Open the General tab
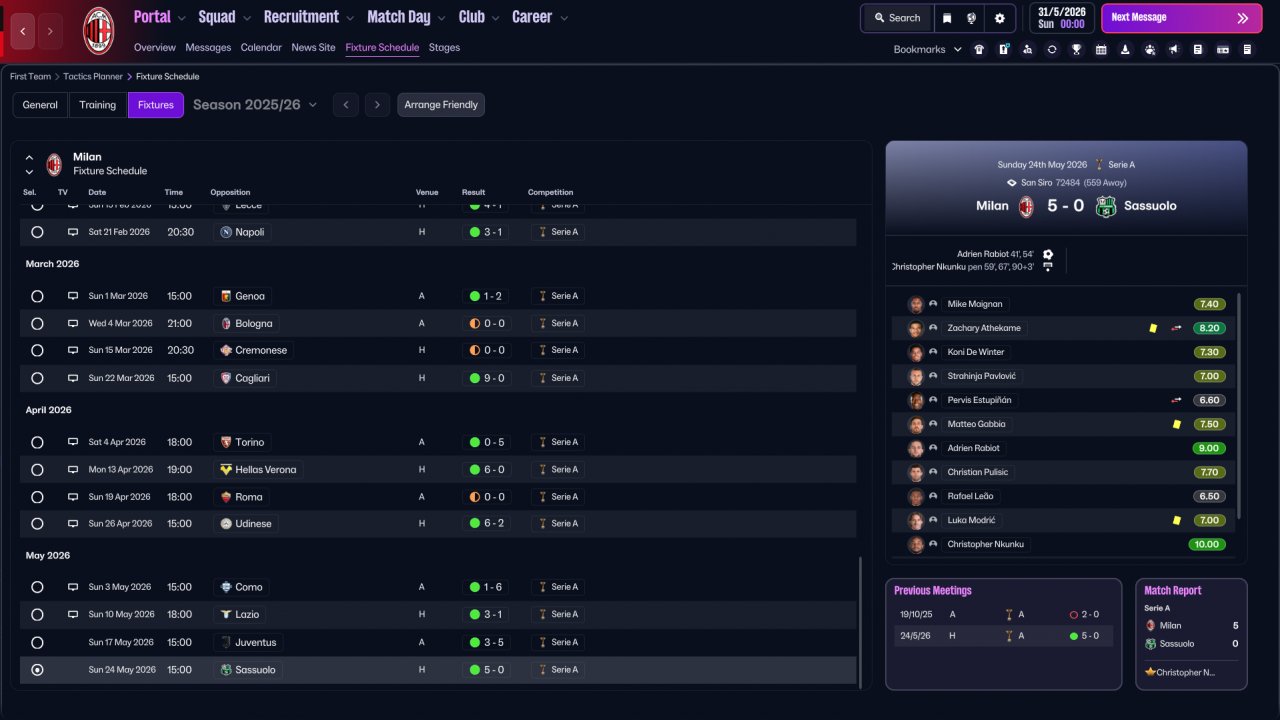 (40, 105)
